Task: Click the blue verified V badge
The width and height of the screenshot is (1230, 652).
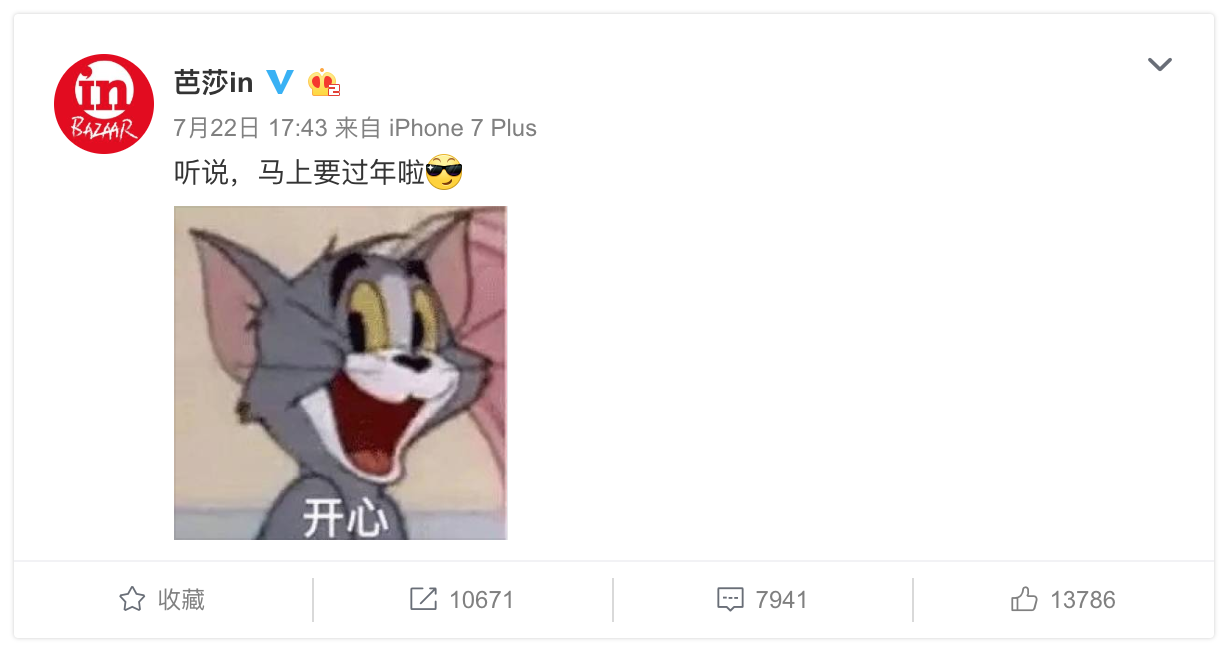Action: [x=280, y=82]
